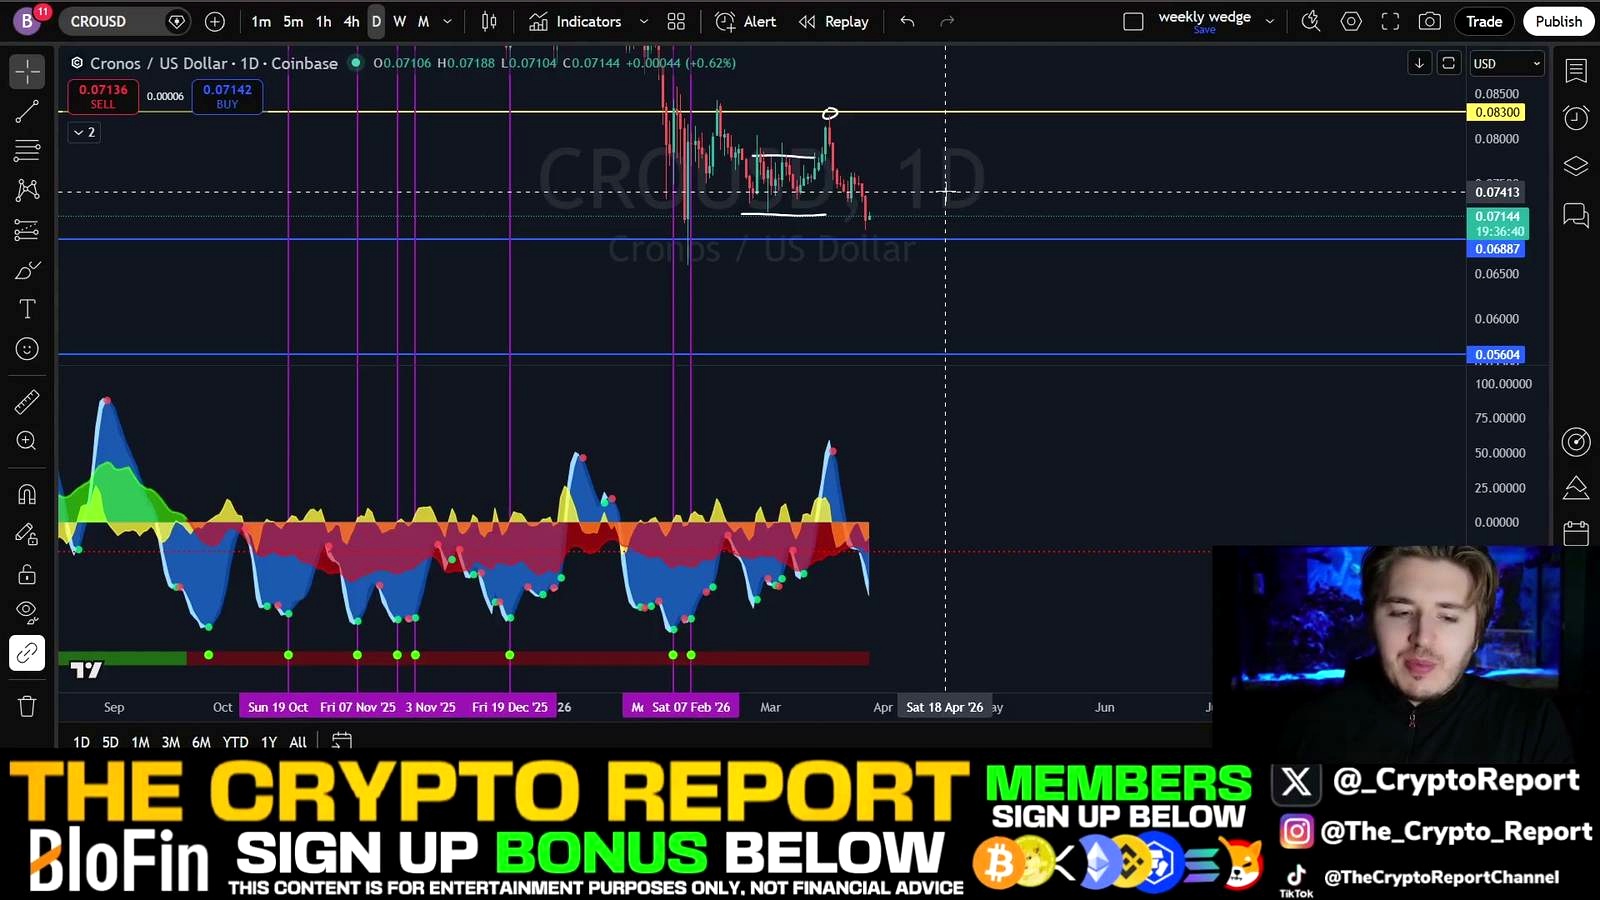Open chart settings gear icon

click(x=1351, y=21)
